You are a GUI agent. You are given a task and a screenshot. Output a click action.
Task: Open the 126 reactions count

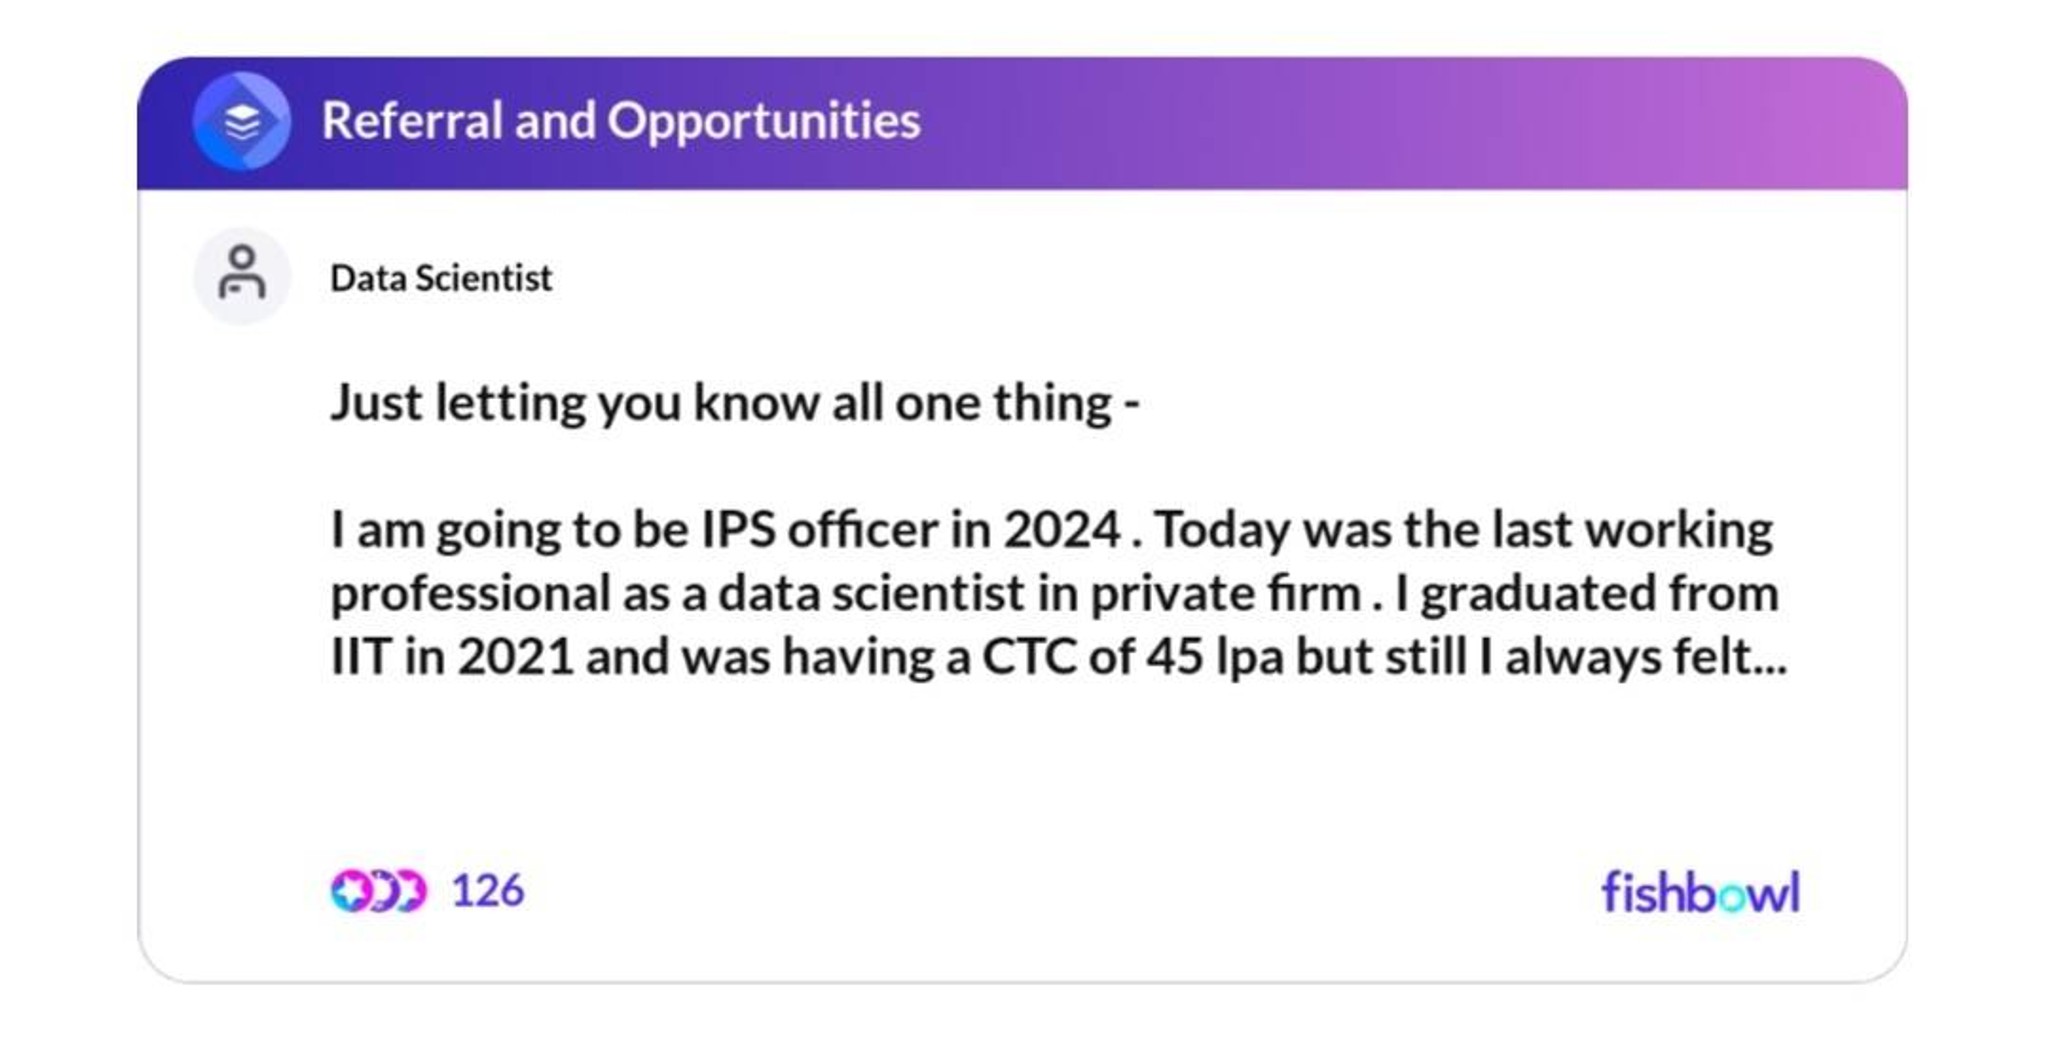(487, 890)
